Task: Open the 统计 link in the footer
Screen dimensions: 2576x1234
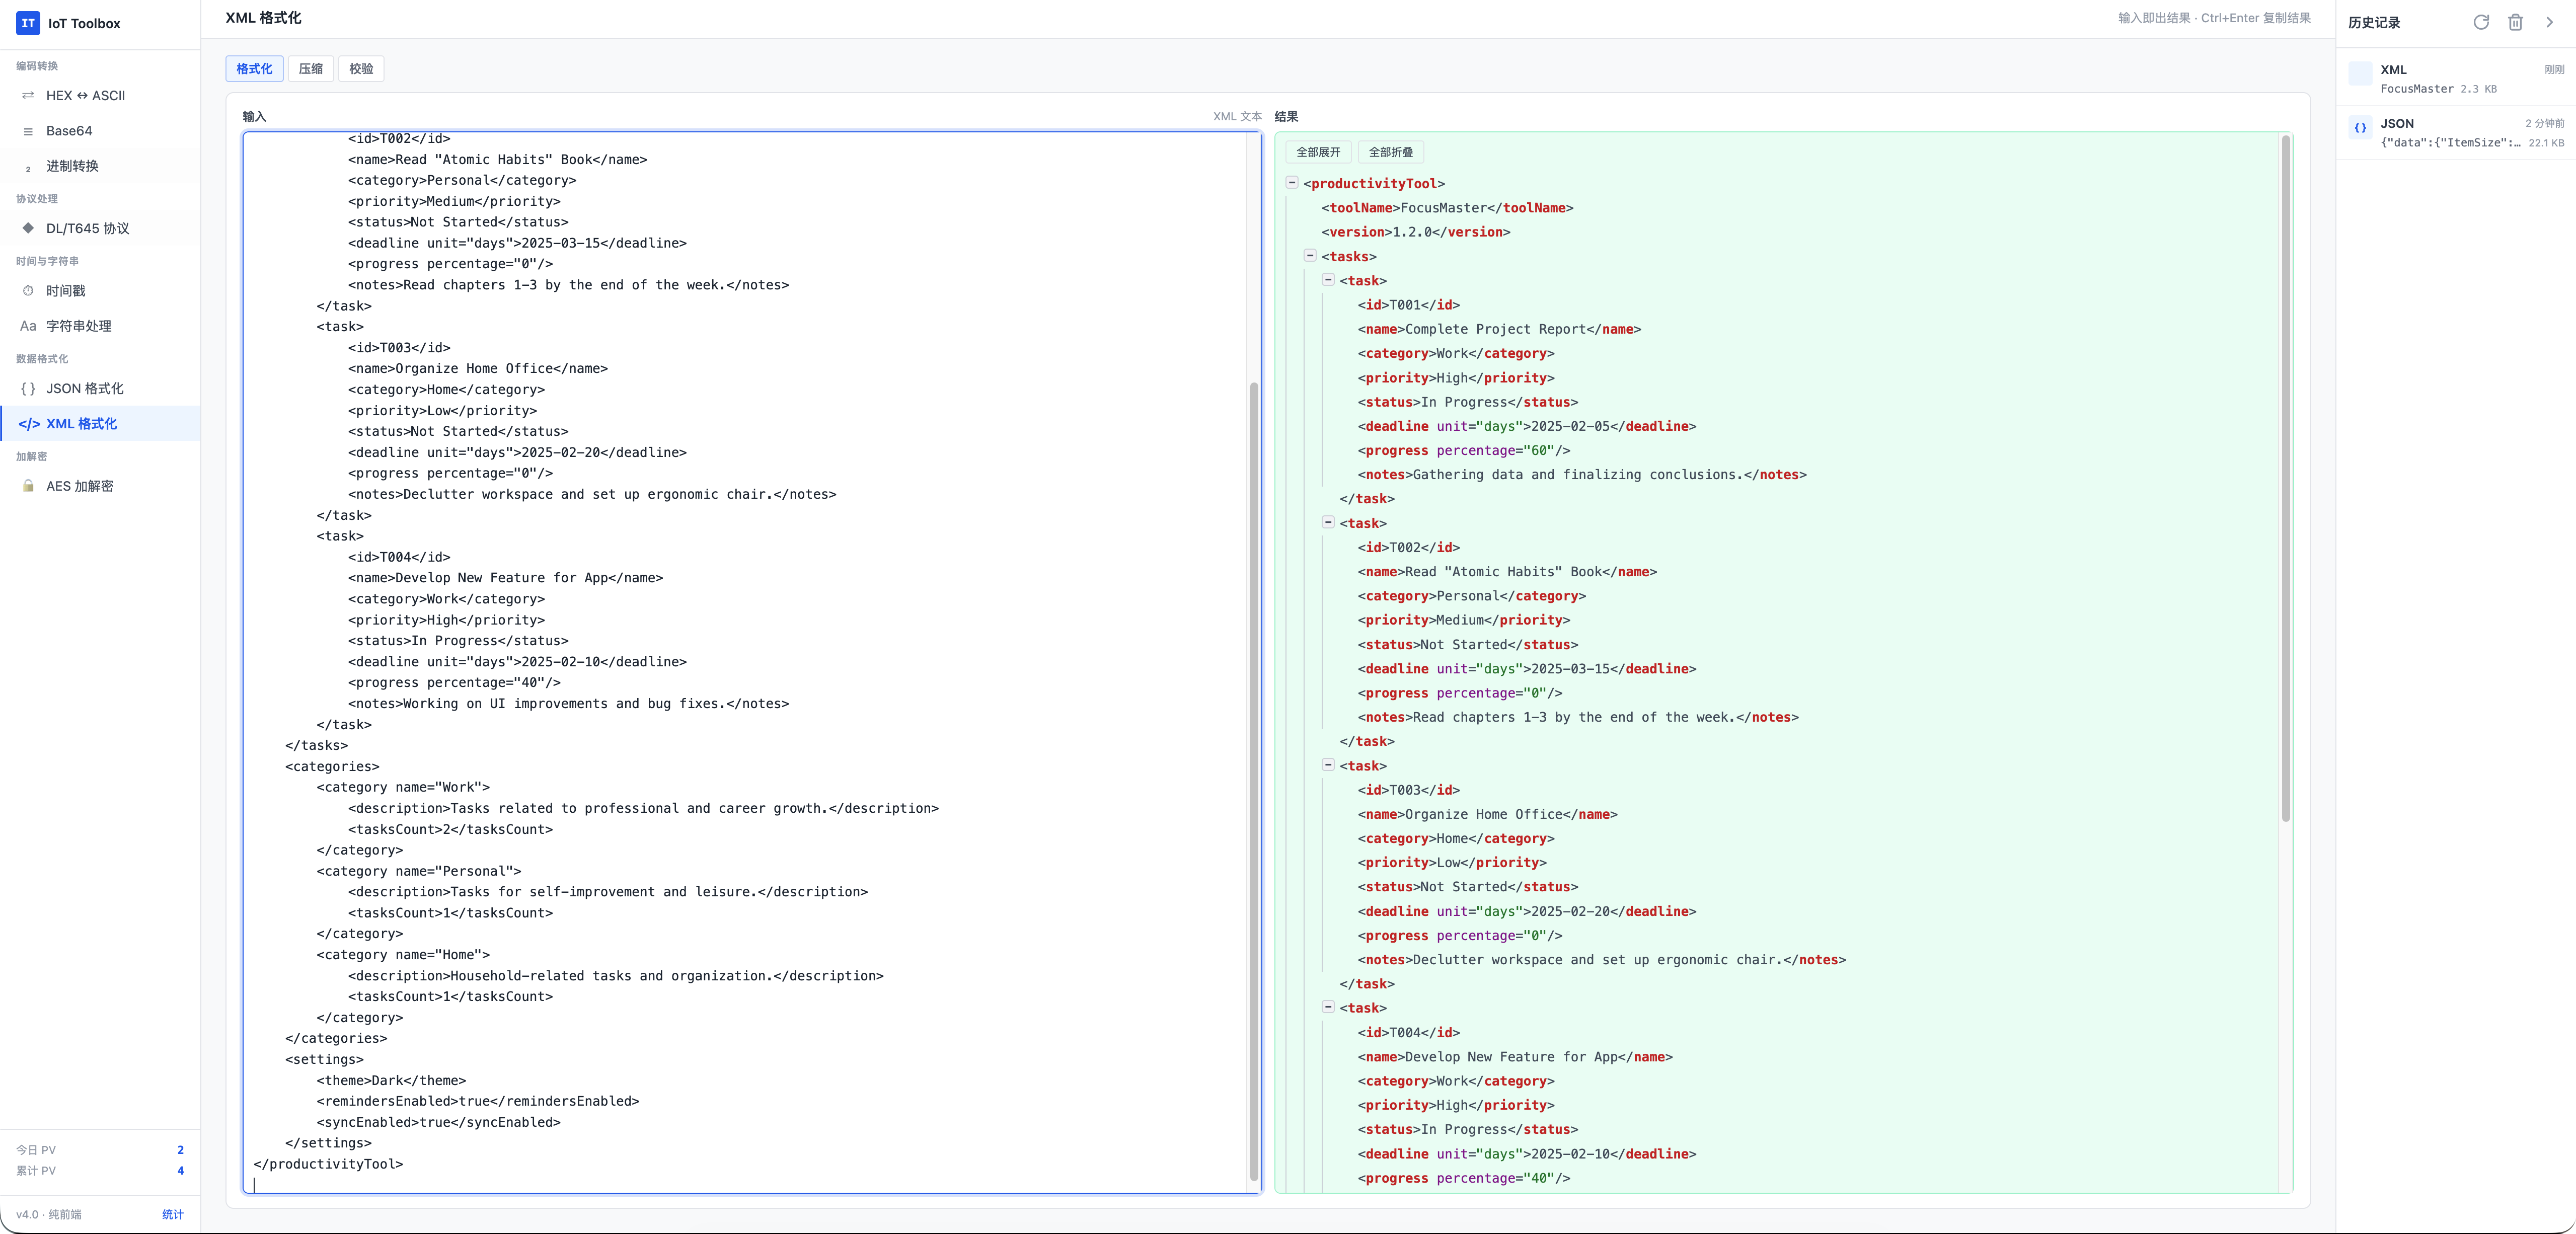Action: point(173,1215)
